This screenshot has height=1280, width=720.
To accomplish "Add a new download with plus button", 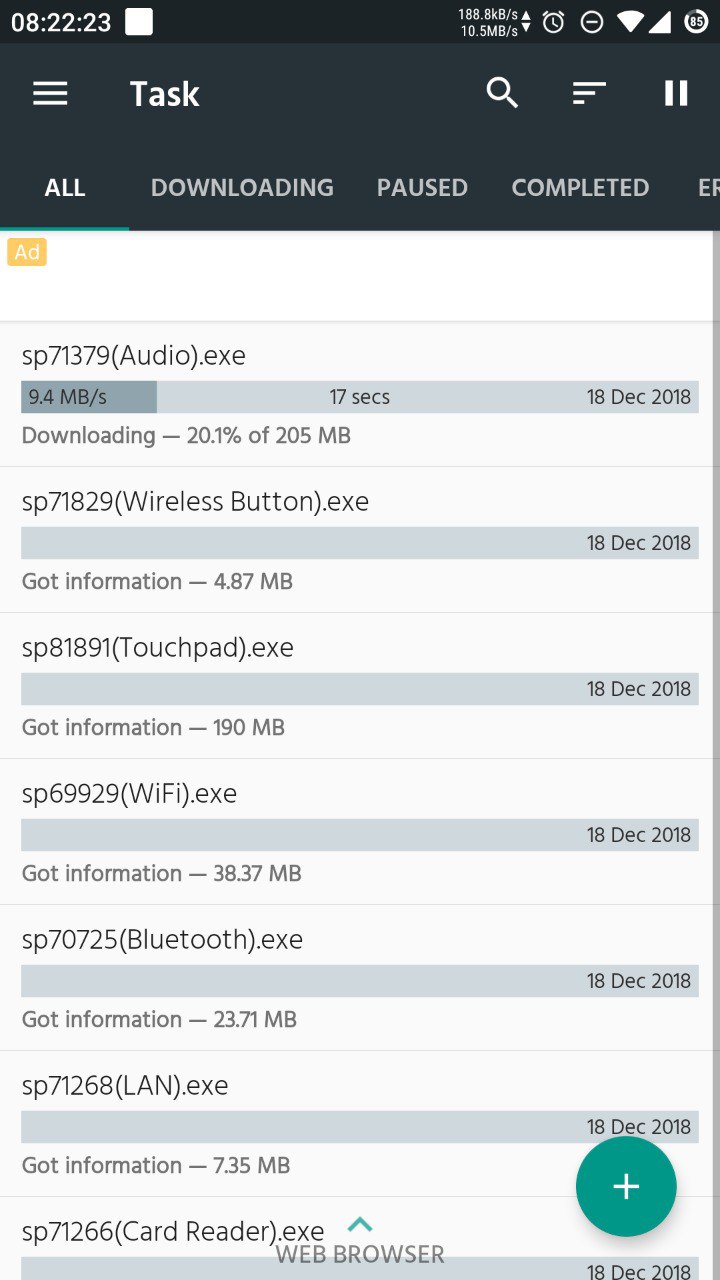I will point(626,1186).
